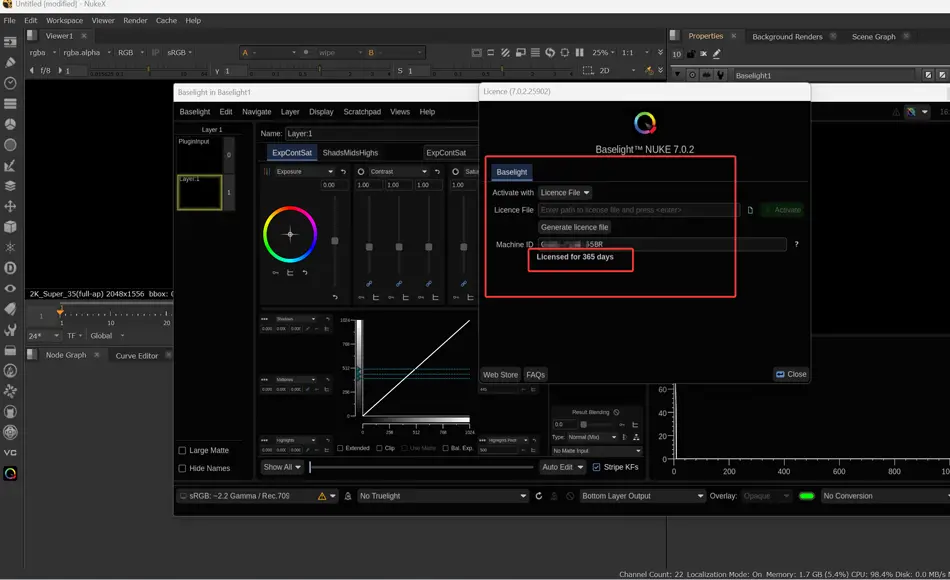Open the Exposure parameter dropdown

(x=304, y=172)
